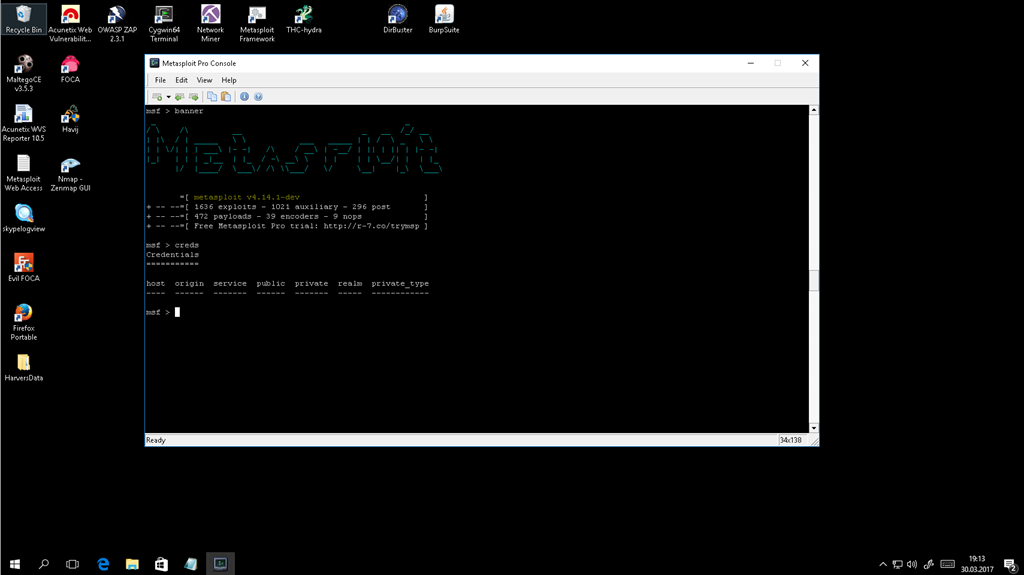Open the Action Center notifications icon
The image size is (1024, 575).
1010,565
